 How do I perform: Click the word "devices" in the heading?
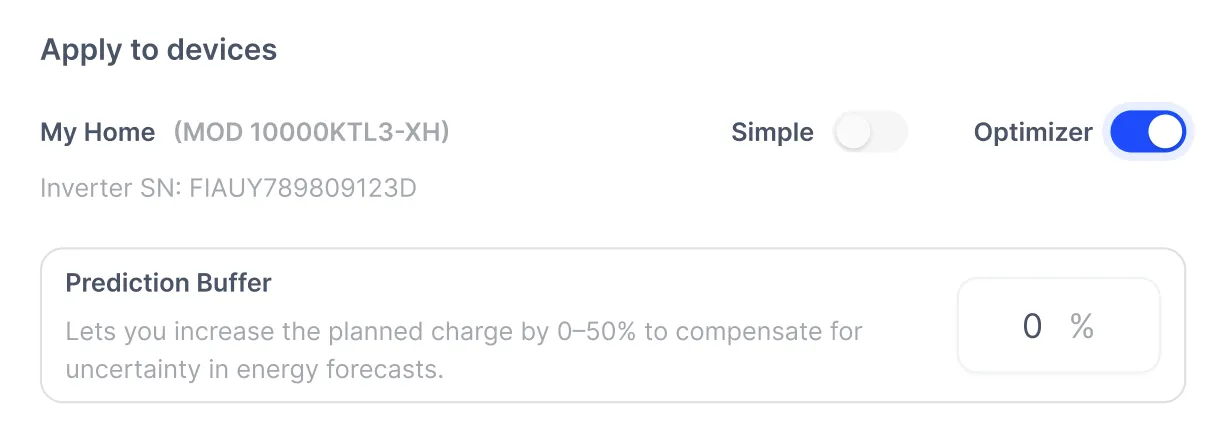pyautogui.click(x=222, y=50)
